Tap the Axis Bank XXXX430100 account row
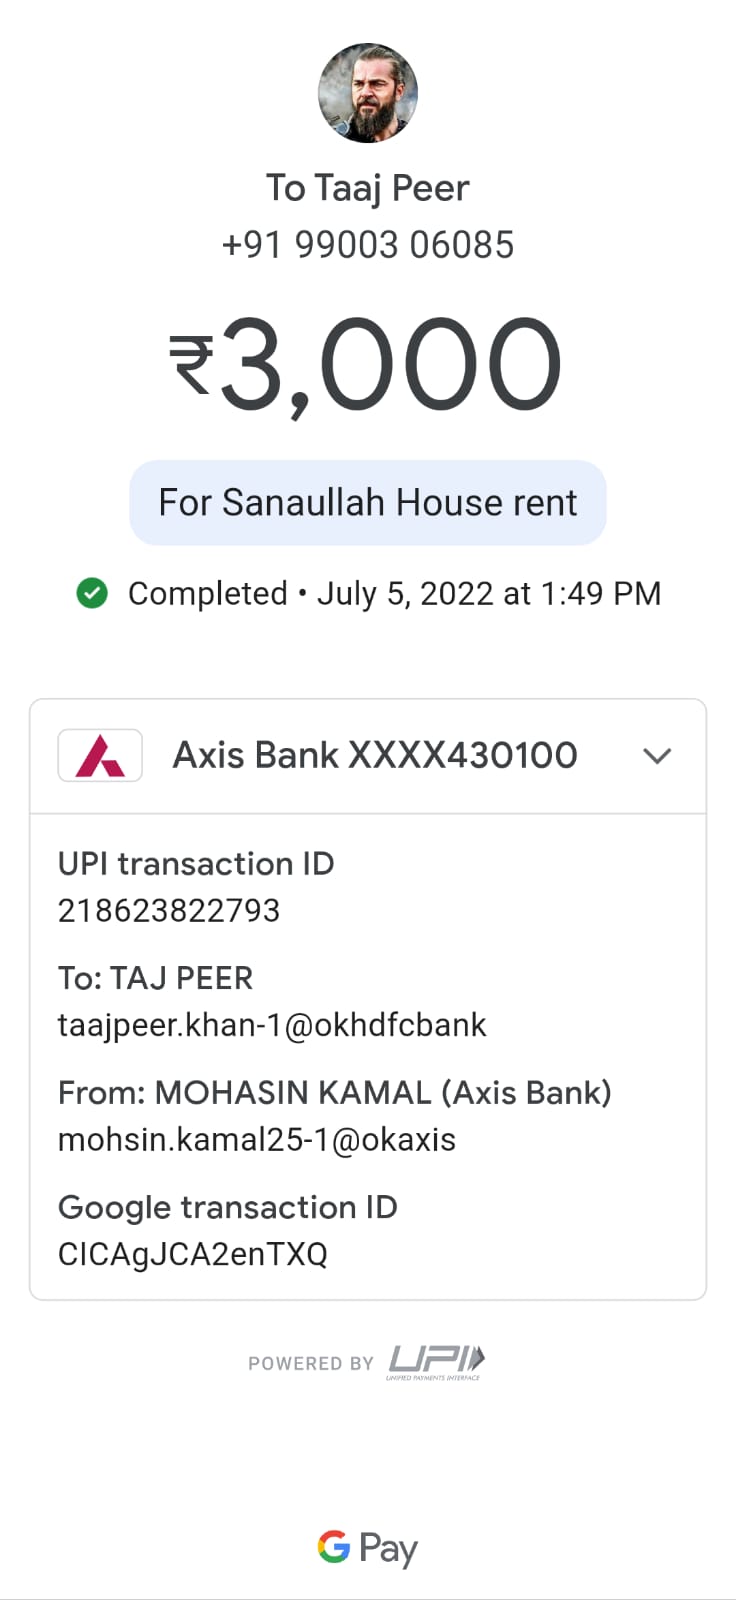This screenshot has width=736, height=1600. pos(368,756)
